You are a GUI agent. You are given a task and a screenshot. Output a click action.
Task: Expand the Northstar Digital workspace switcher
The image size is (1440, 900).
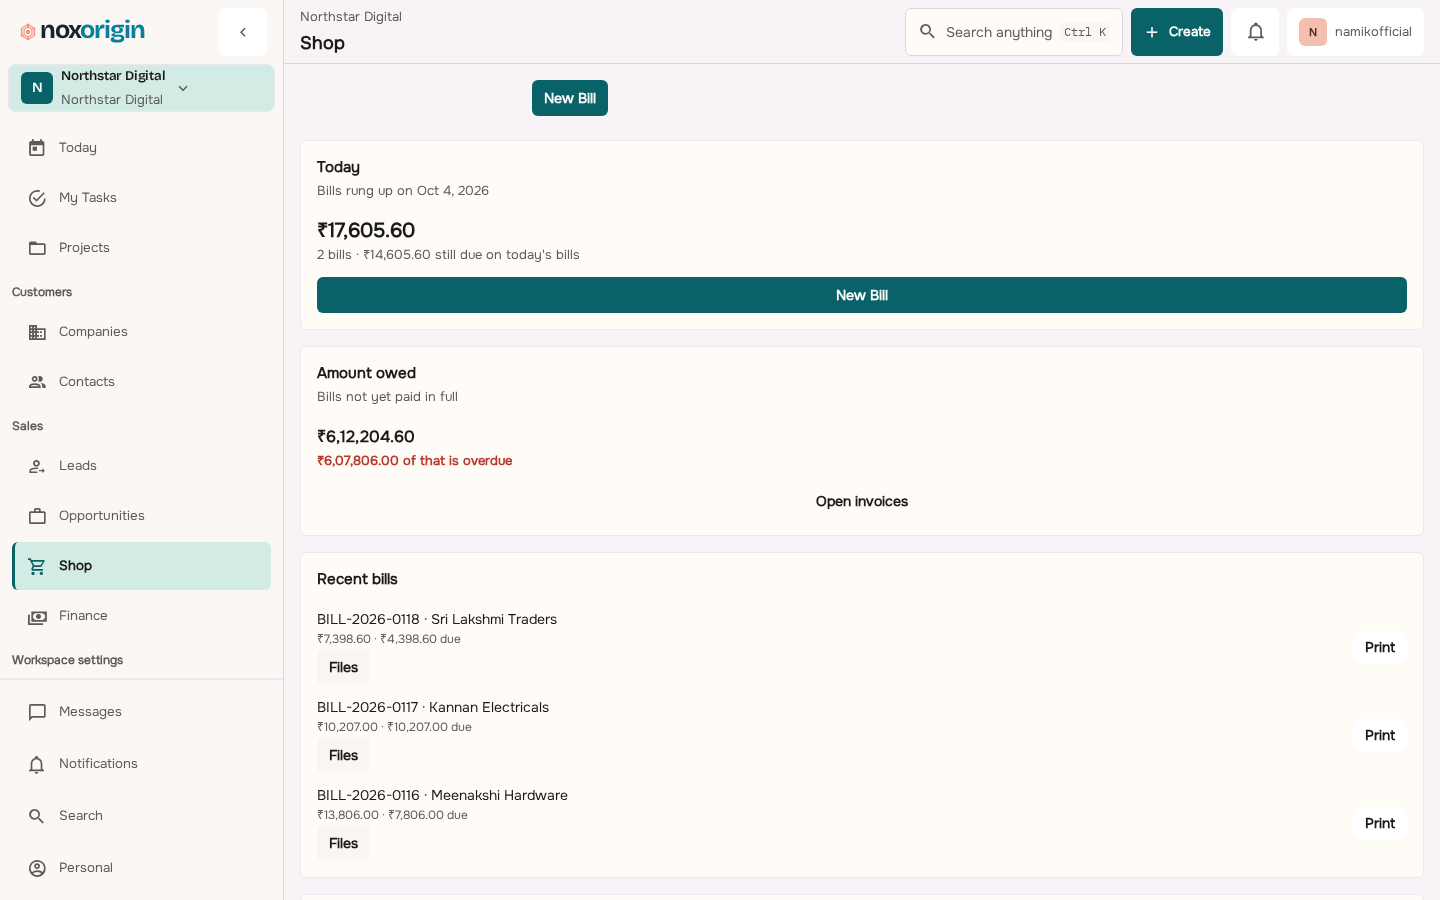141,88
